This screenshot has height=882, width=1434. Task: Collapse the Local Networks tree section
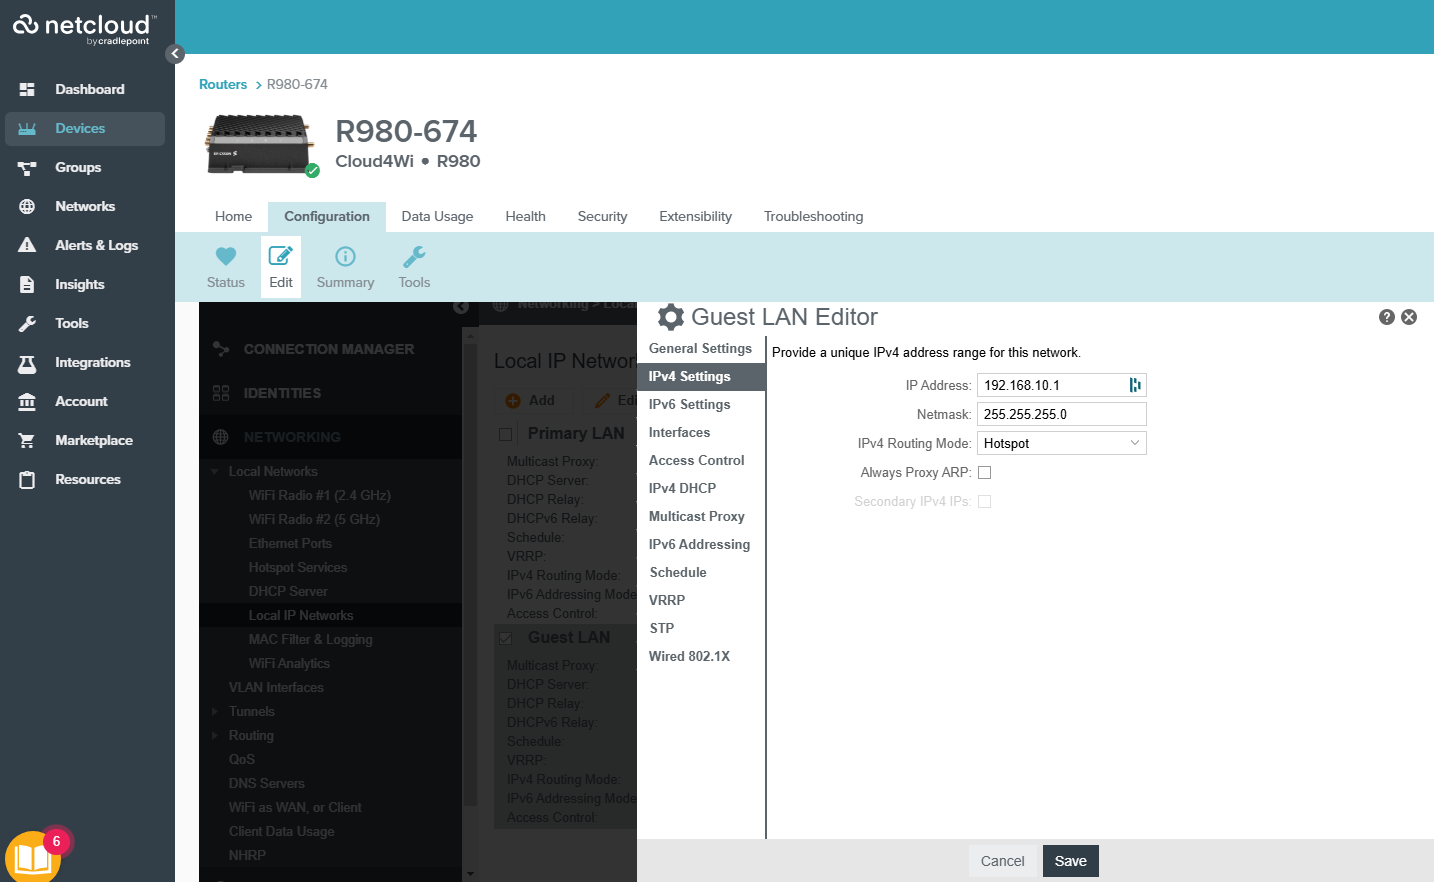(215, 472)
